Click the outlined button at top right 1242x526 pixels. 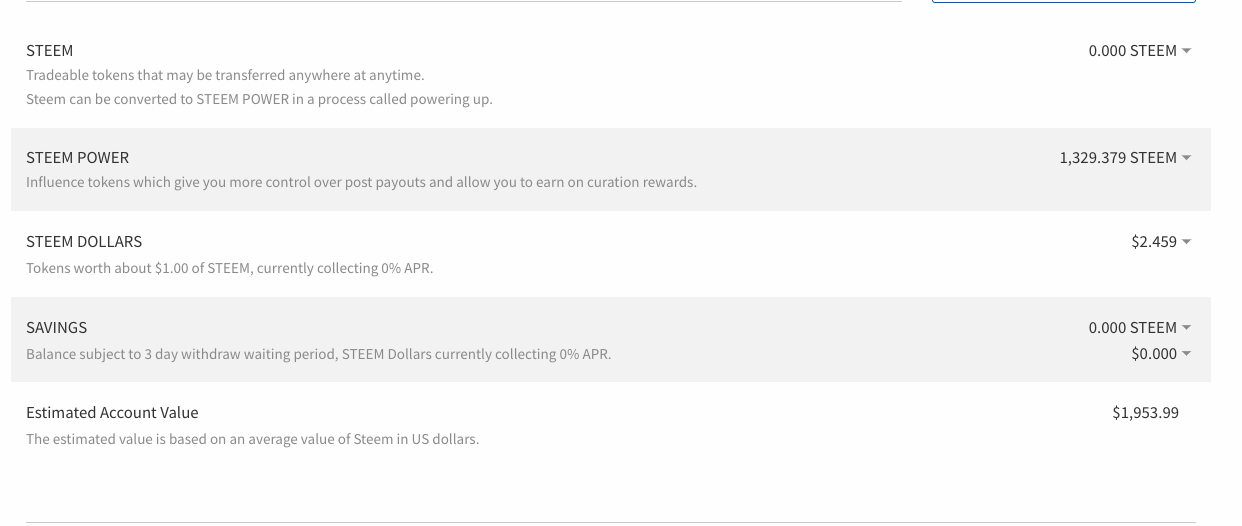1063,1
